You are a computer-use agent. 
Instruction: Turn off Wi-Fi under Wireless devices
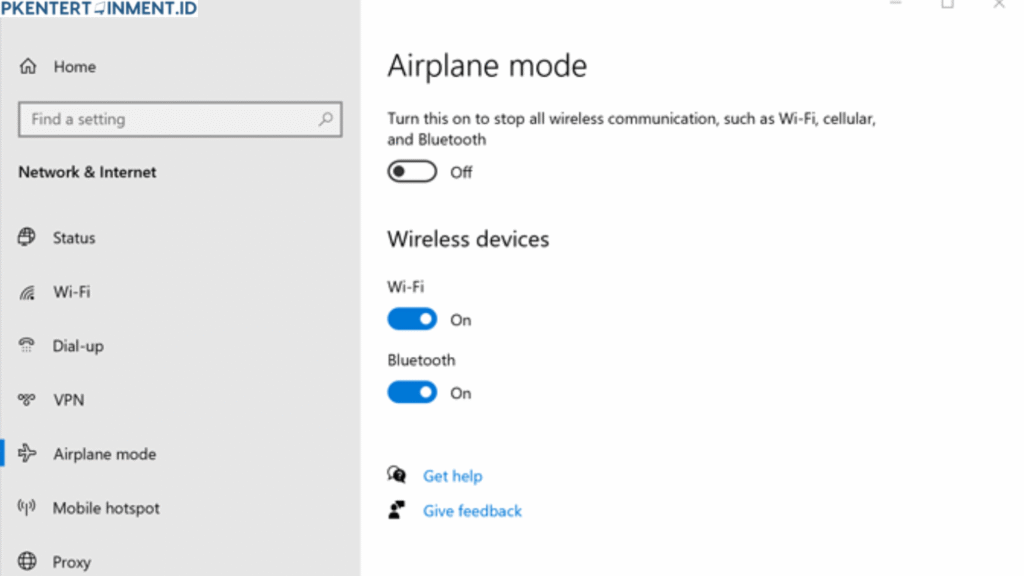pos(412,318)
